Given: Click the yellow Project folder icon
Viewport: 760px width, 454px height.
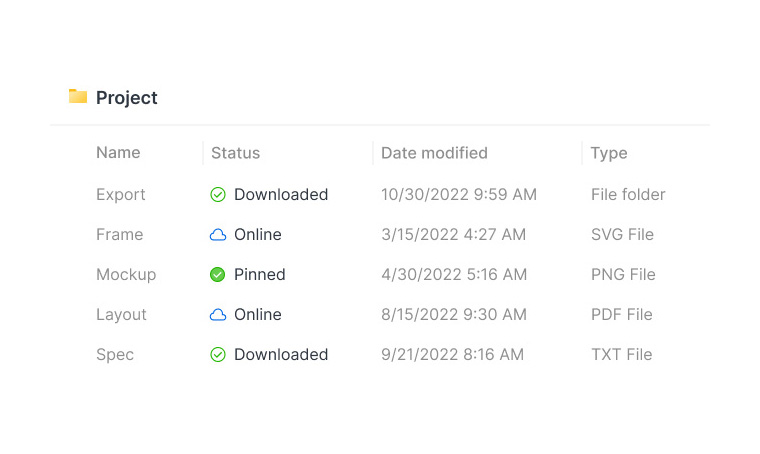Looking at the screenshot, I should click(78, 96).
